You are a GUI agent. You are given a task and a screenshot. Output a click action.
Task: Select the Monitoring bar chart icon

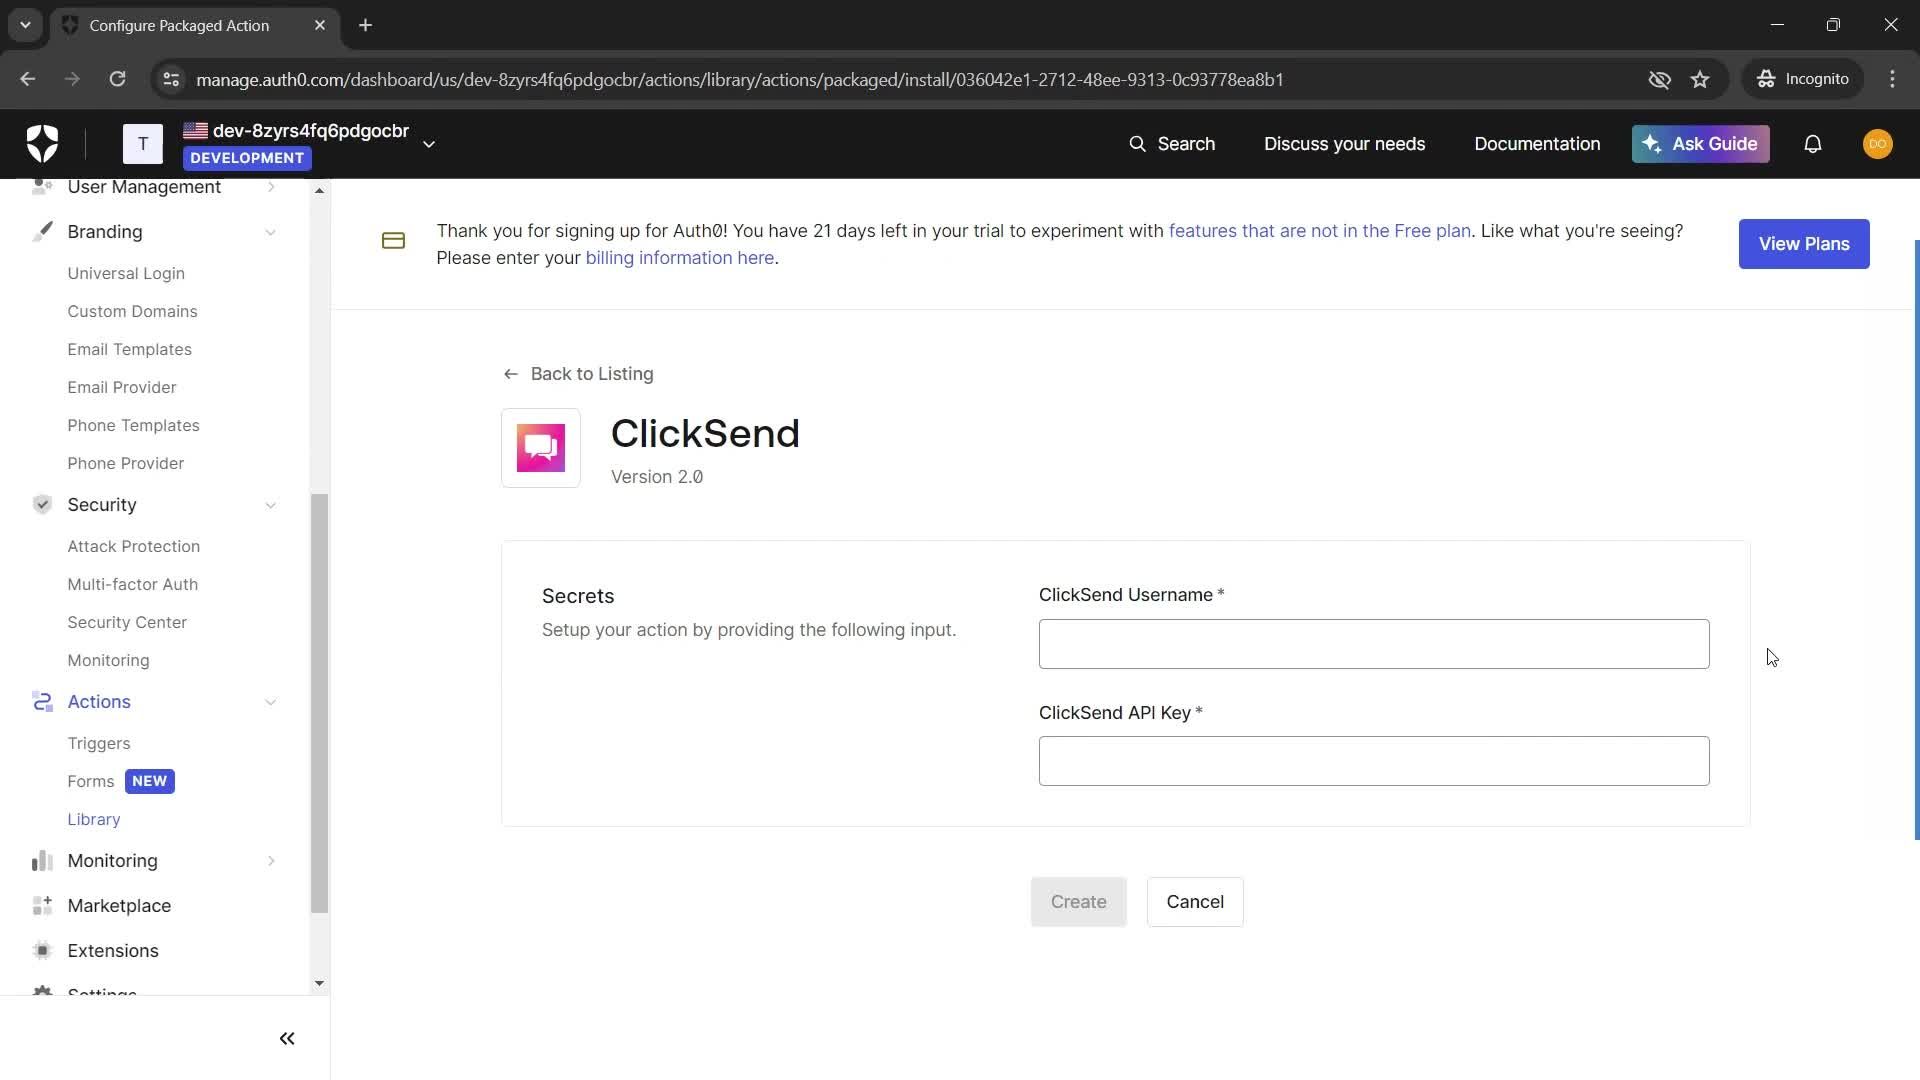click(42, 861)
